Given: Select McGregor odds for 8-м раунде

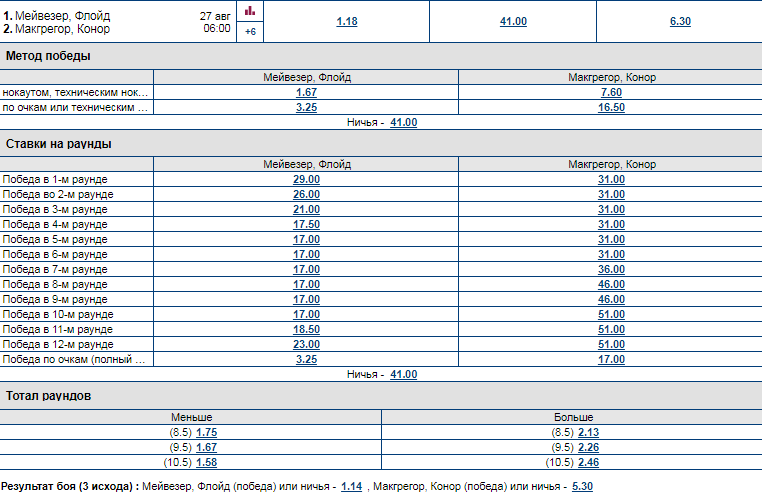Looking at the screenshot, I should tap(611, 285).
